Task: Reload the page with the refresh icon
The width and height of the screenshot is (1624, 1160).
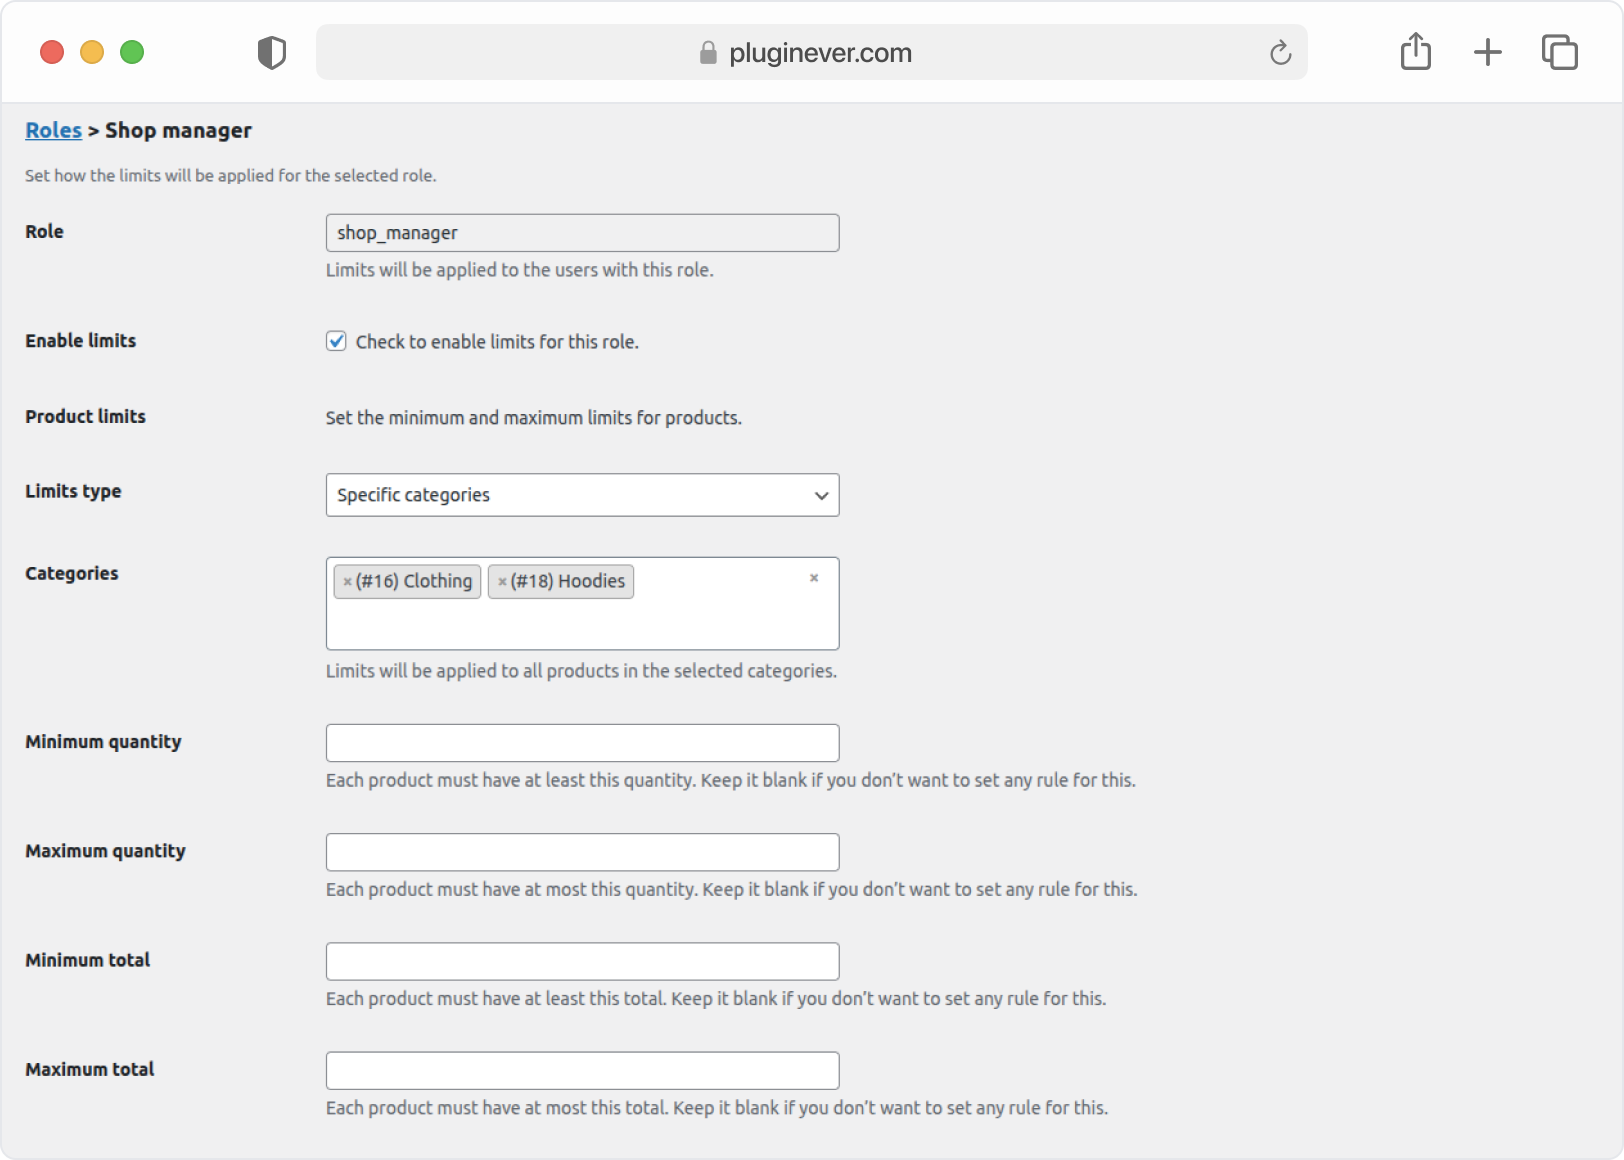Action: pyautogui.click(x=1280, y=52)
